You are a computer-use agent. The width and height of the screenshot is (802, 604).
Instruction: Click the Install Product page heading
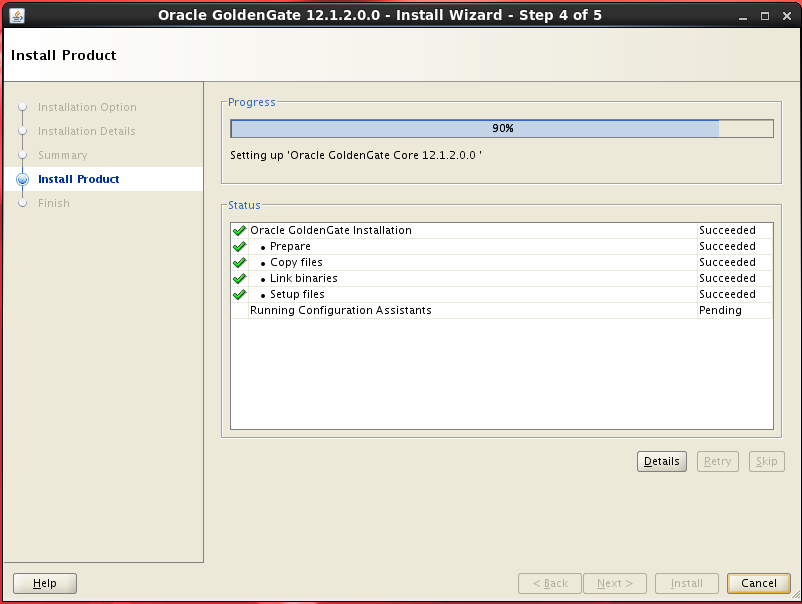(64, 55)
